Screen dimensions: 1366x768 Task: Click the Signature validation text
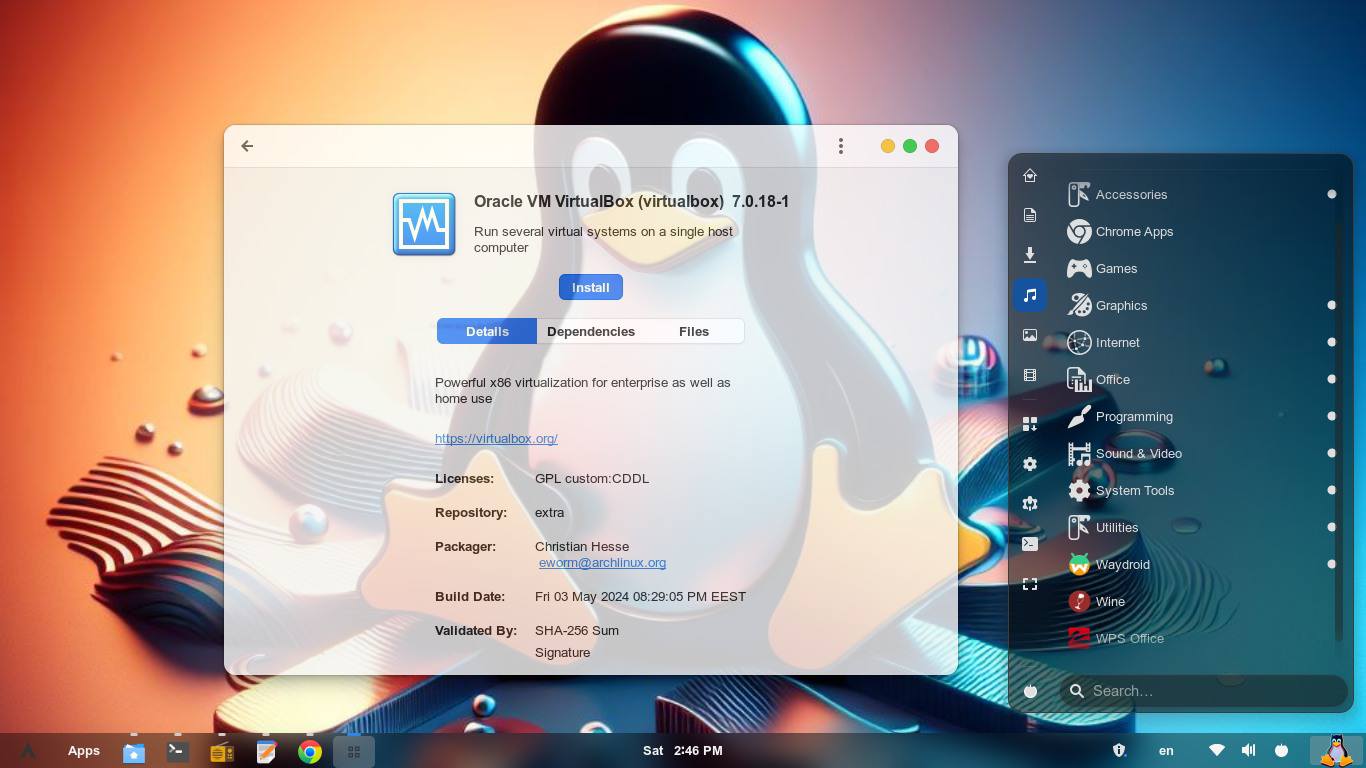coord(563,653)
